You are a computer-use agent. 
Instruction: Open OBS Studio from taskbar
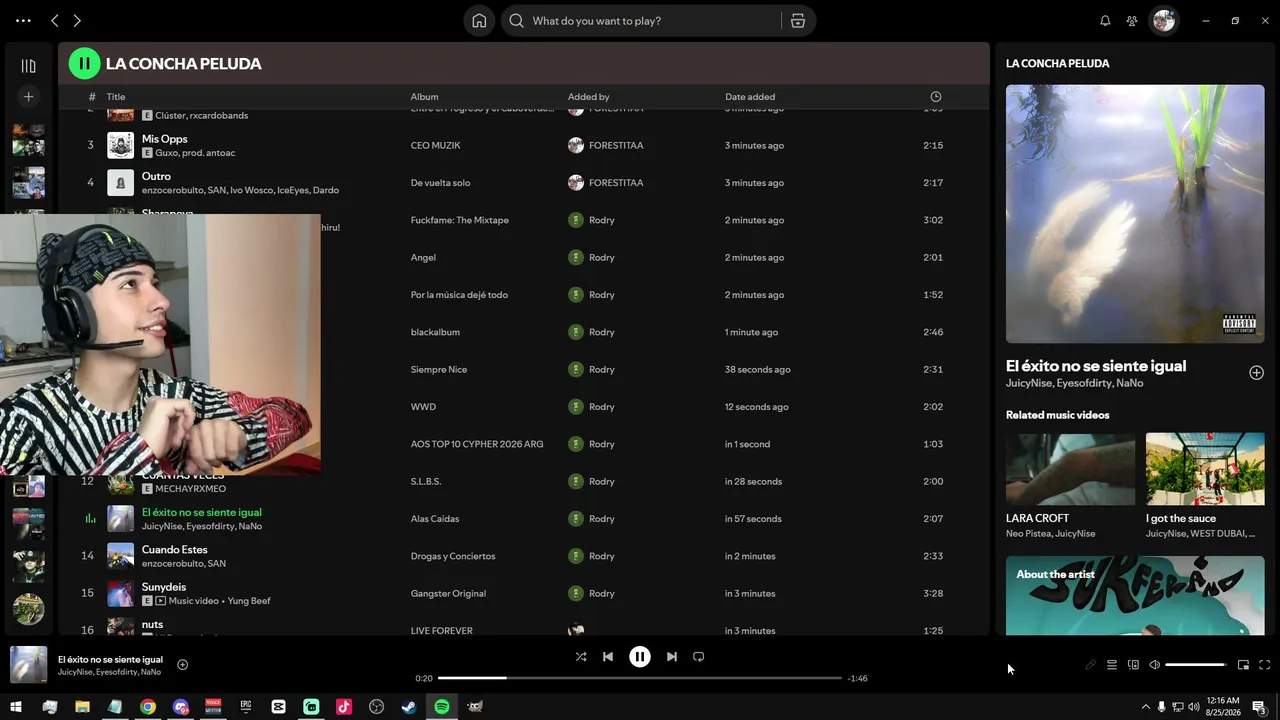[x=376, y=707]
